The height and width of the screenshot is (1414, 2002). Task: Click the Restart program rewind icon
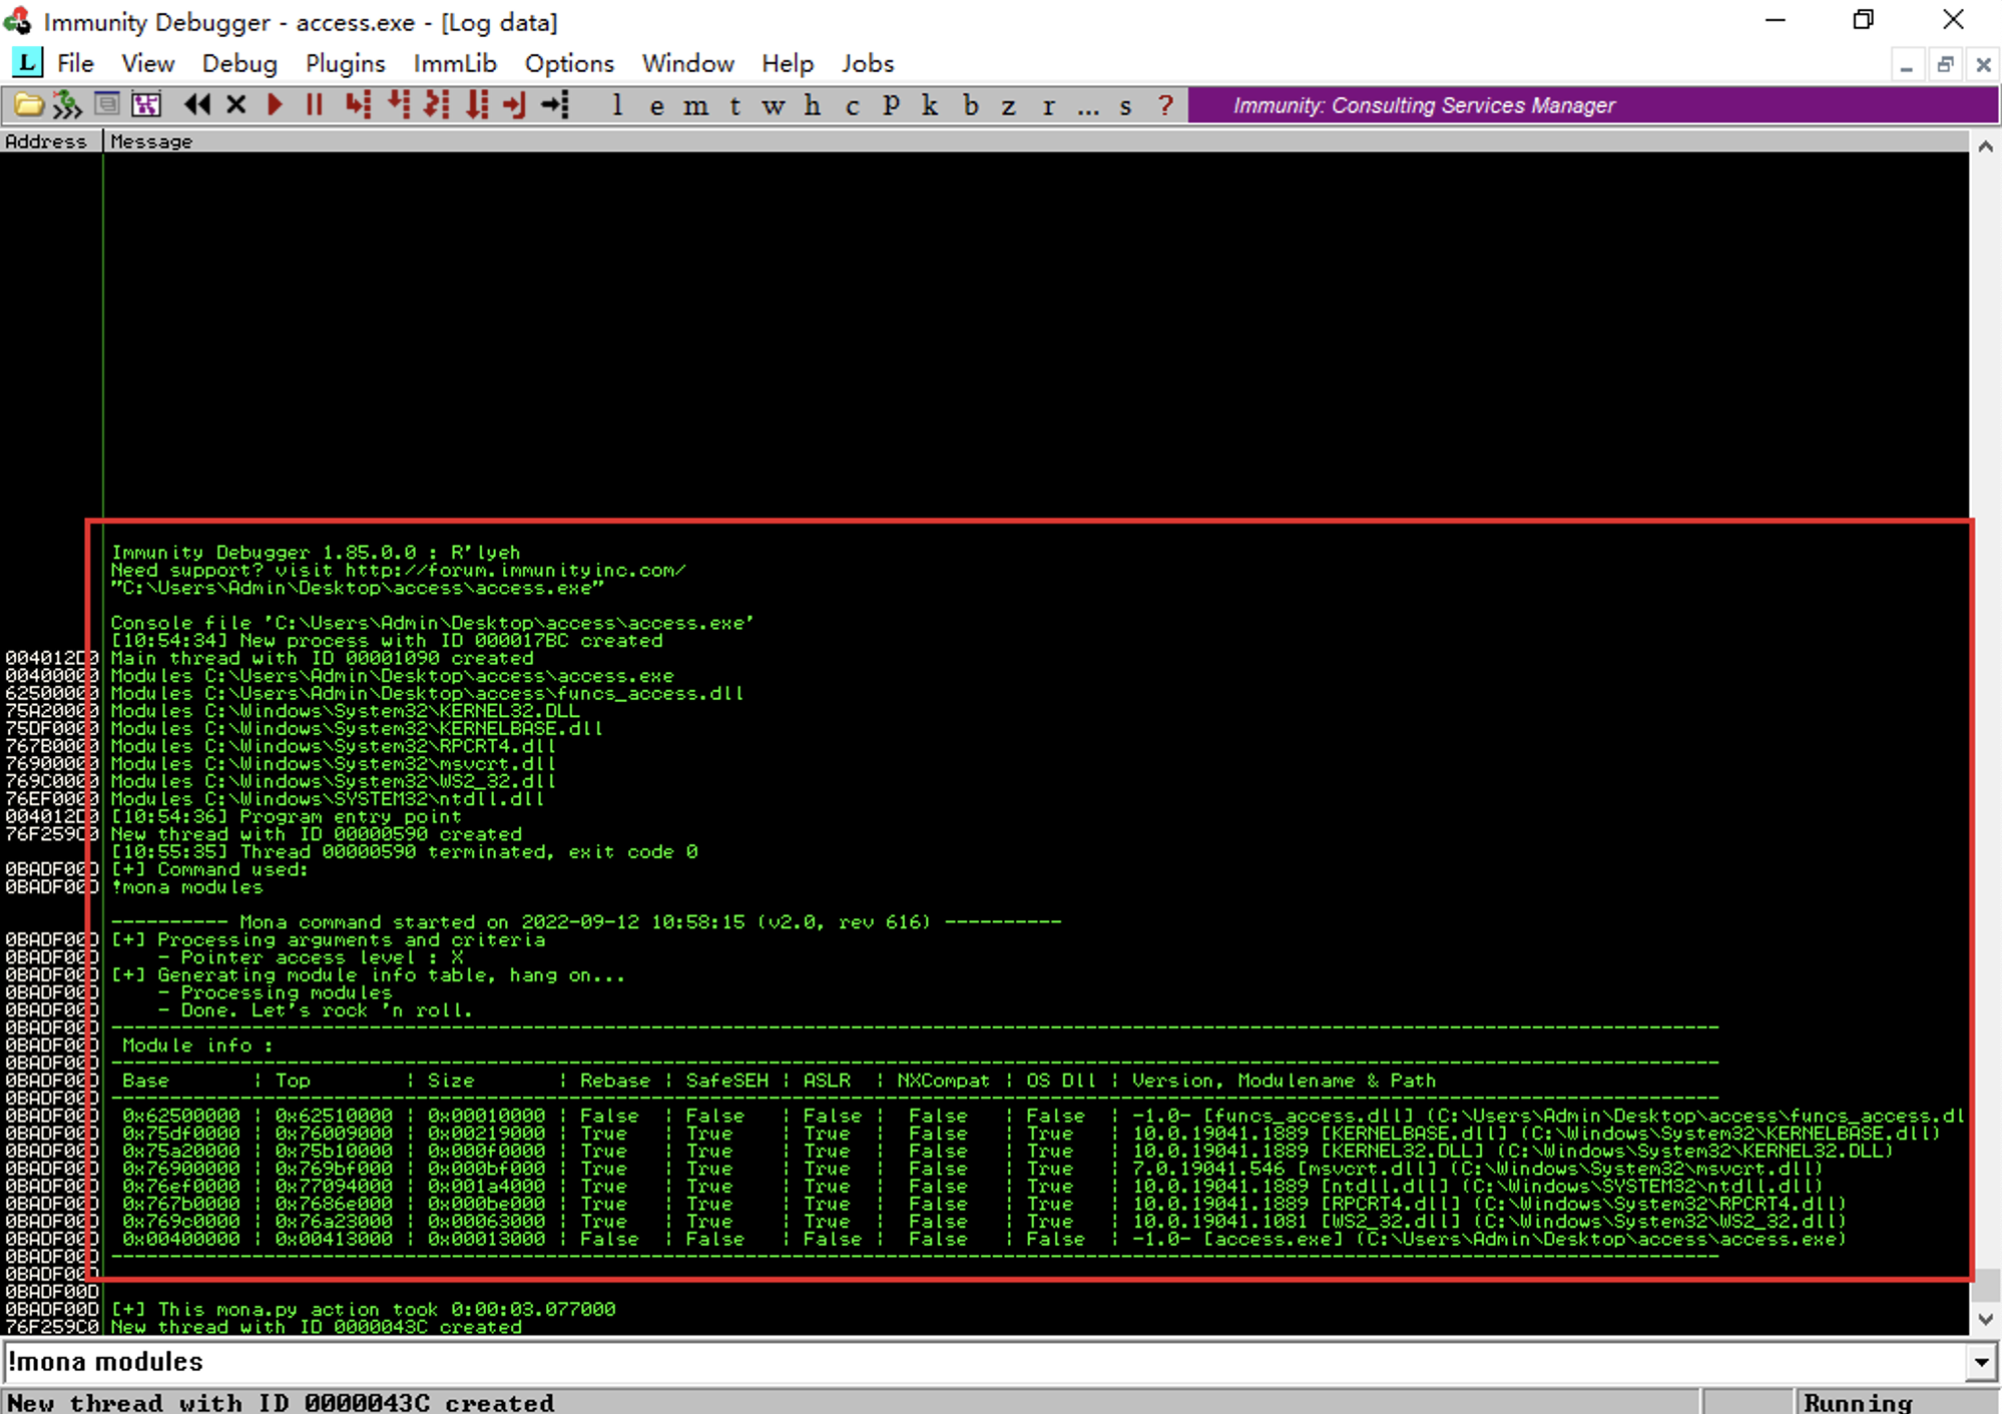197,105
